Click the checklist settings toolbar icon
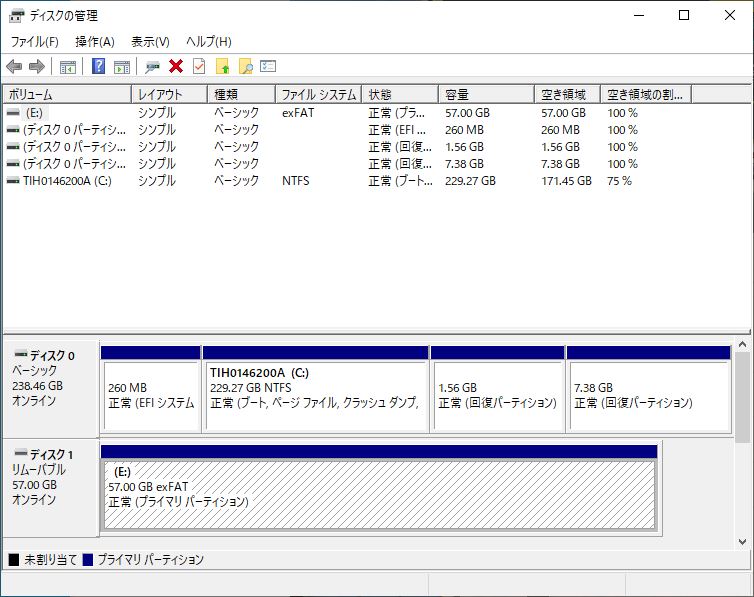 268,66
